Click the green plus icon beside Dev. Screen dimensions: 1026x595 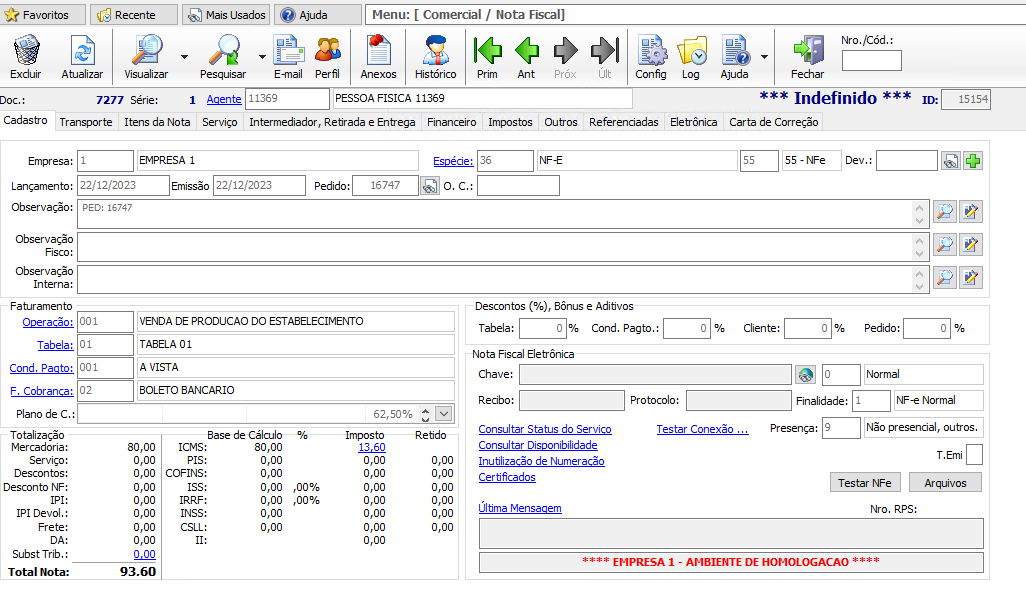tap(973, 161)
